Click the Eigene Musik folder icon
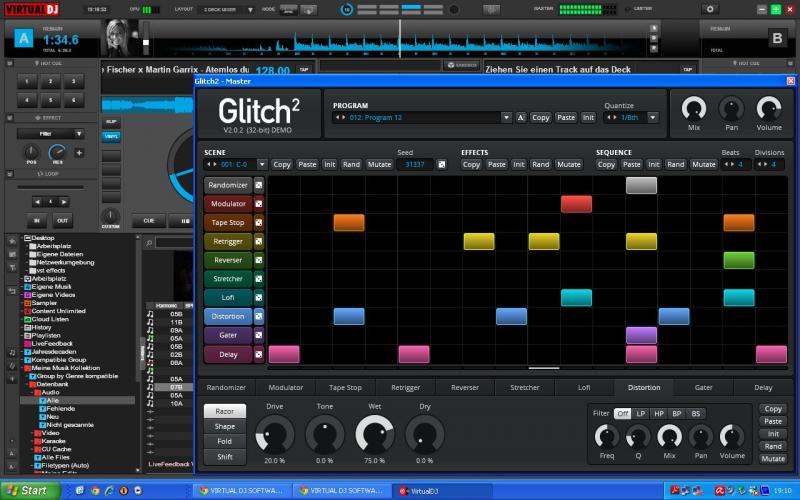The width and height of the screenshot is (800, 500). point(28,287)
